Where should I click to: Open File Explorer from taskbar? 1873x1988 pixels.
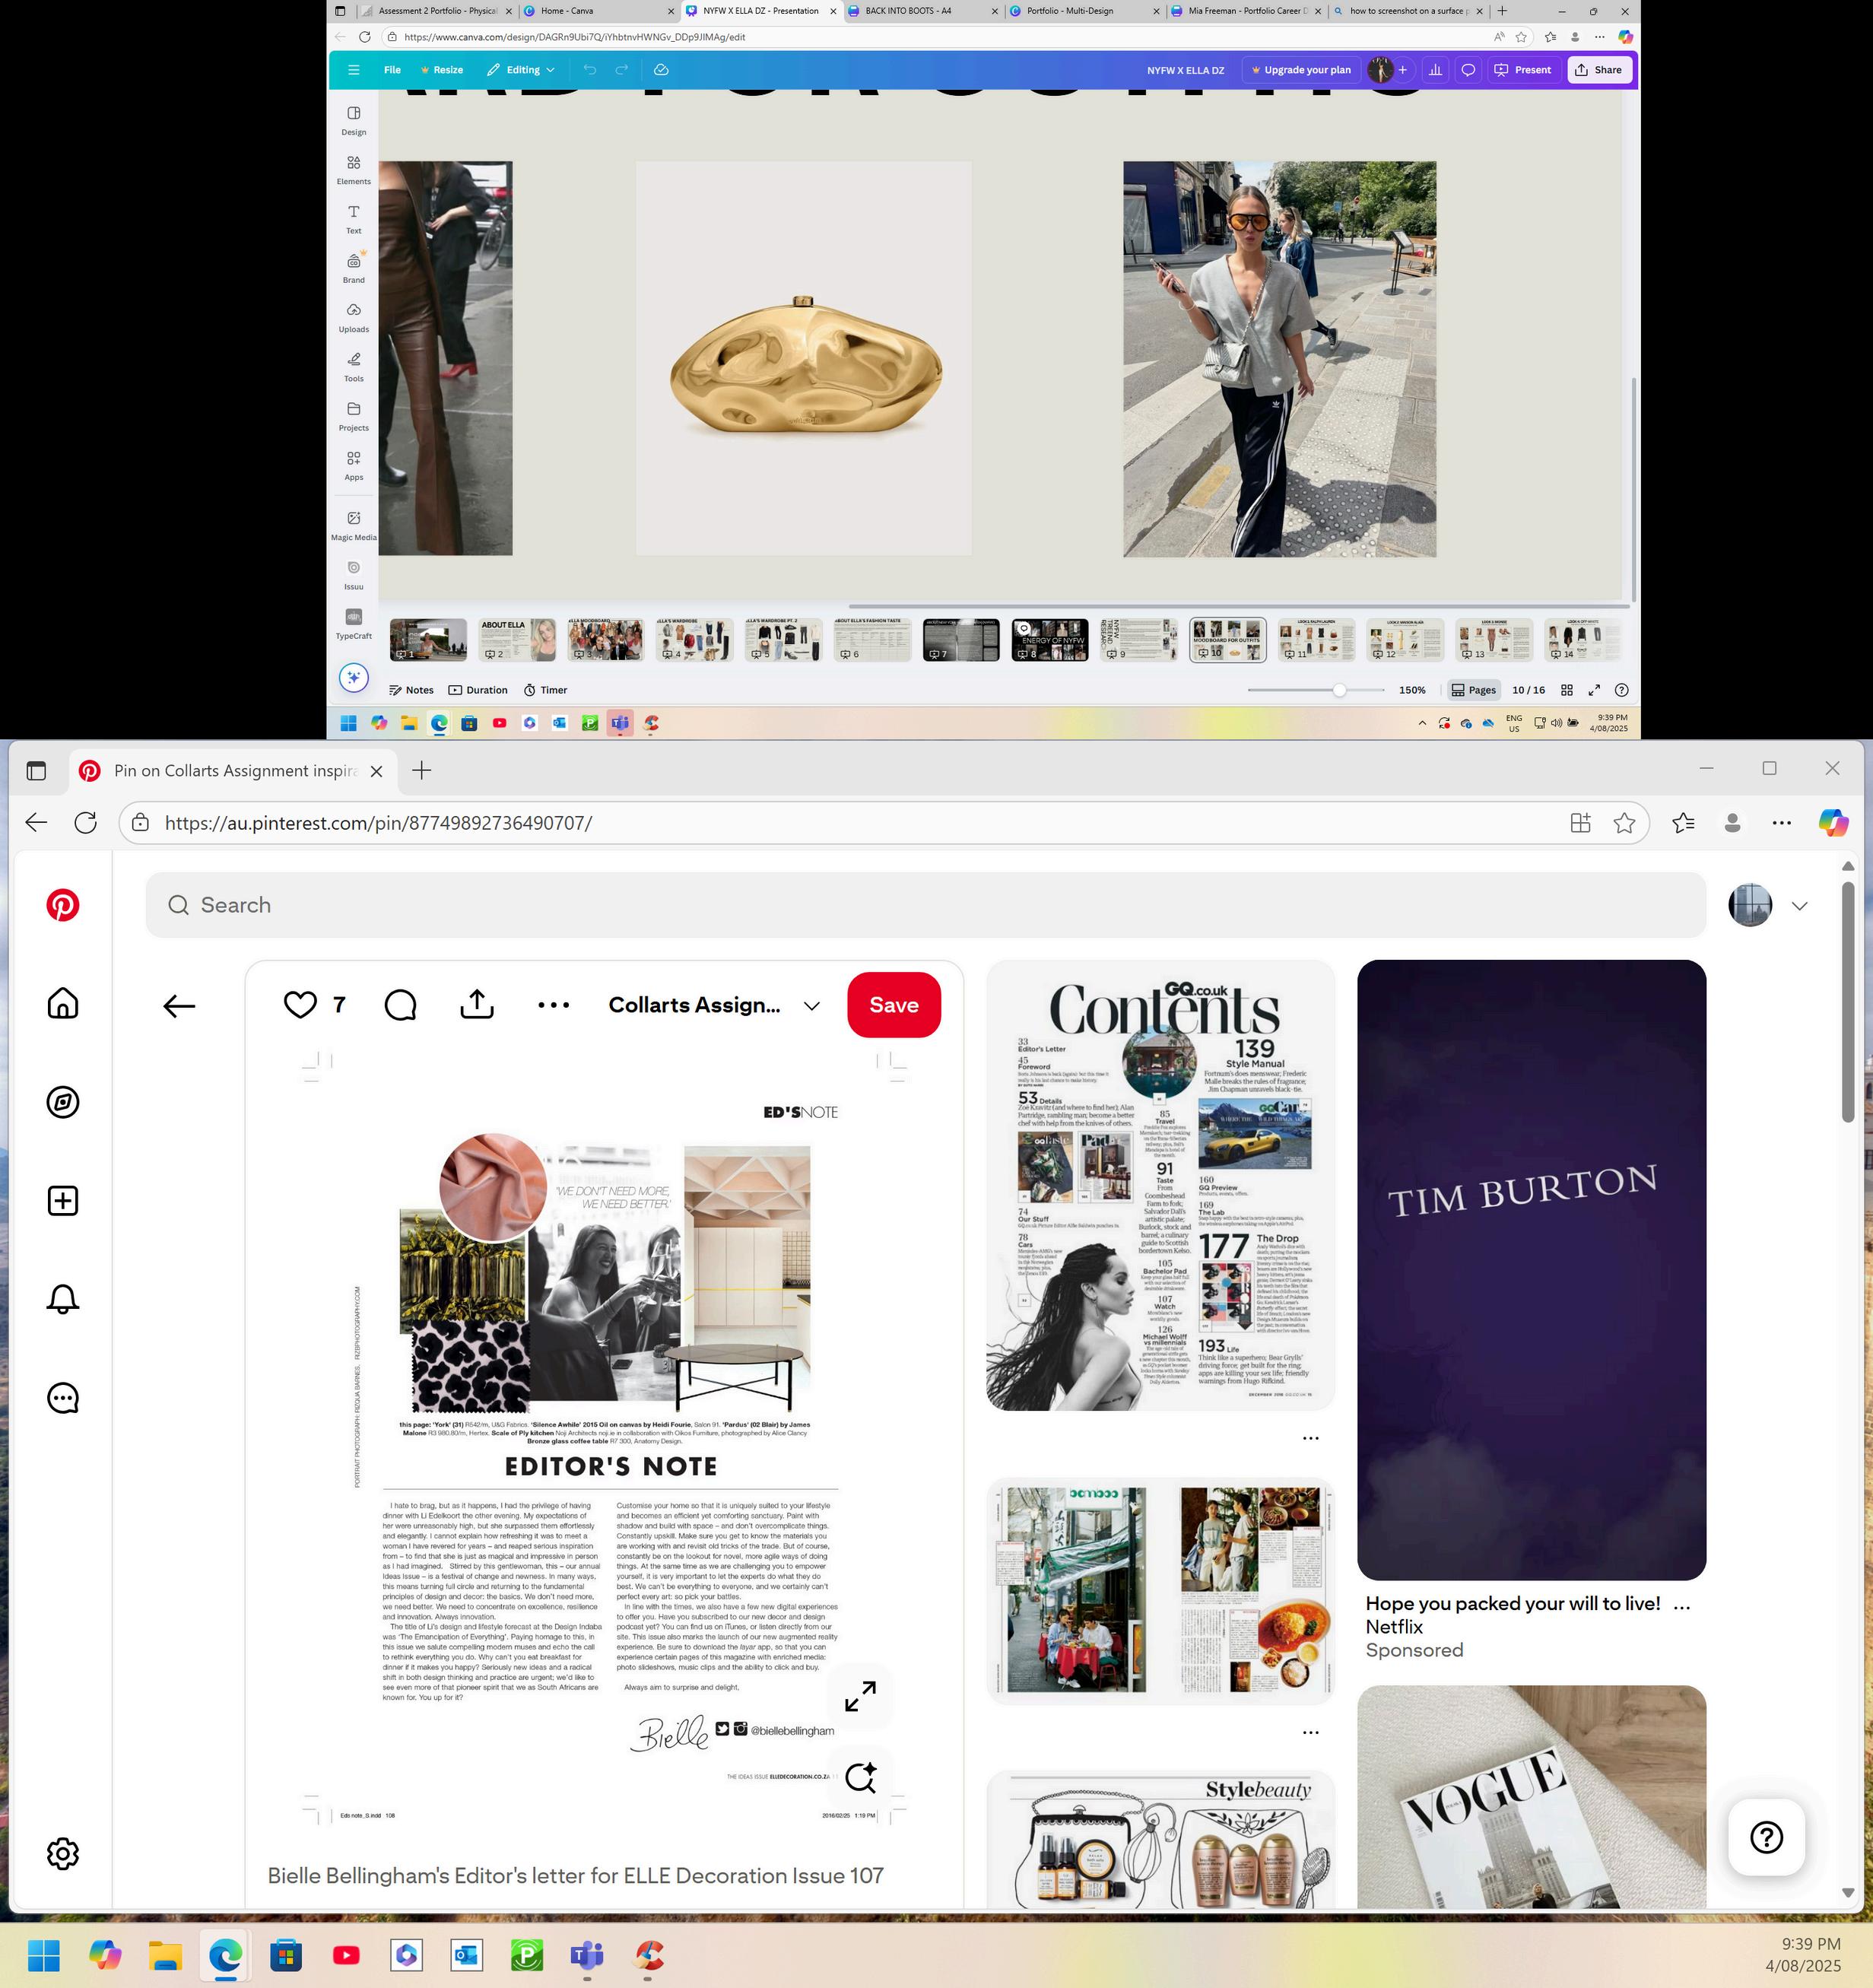point(165,1954)
